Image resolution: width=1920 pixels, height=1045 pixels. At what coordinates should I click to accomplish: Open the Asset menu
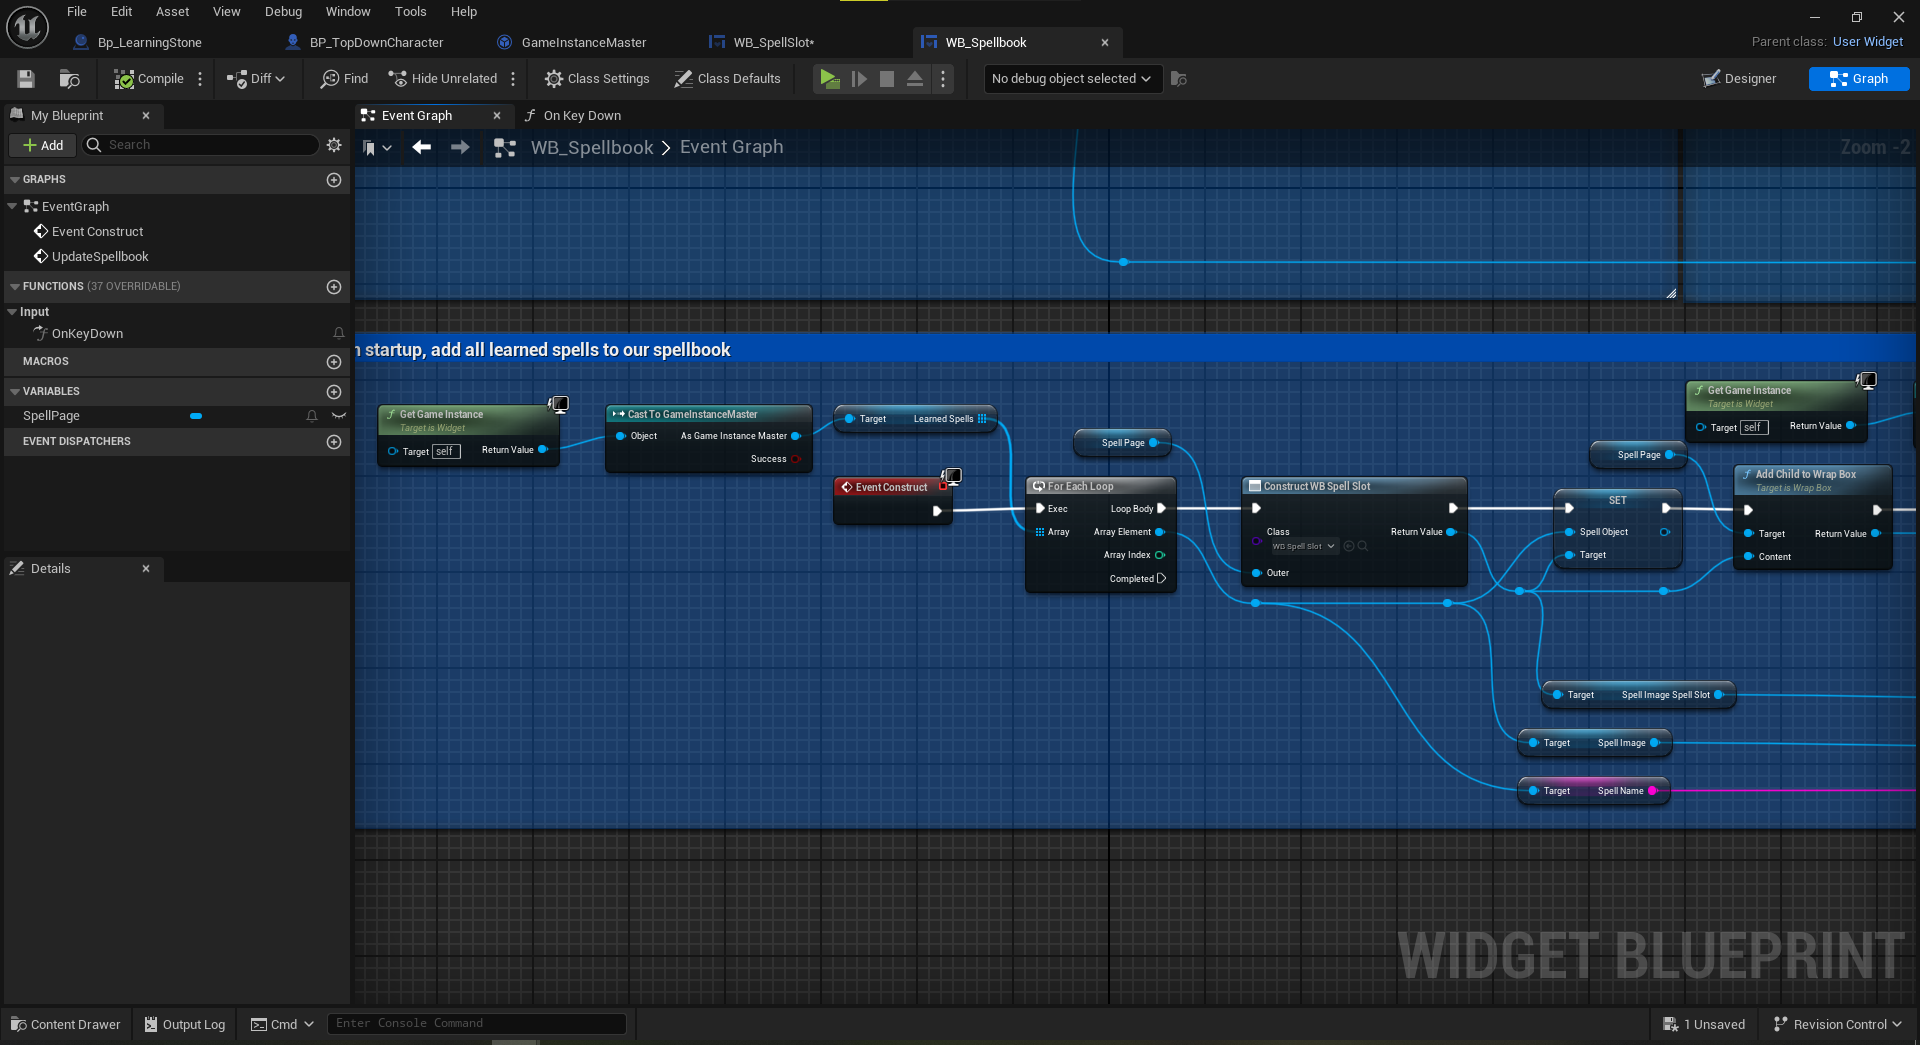pyautogui.click(x=172, y=12)
